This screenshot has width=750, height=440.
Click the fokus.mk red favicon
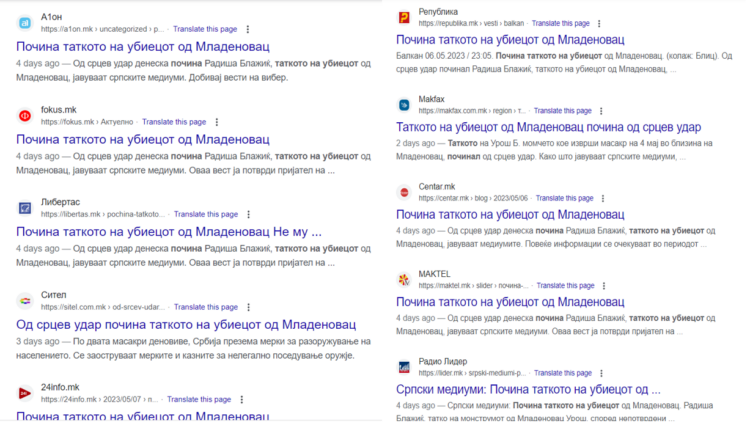[24, 116]
